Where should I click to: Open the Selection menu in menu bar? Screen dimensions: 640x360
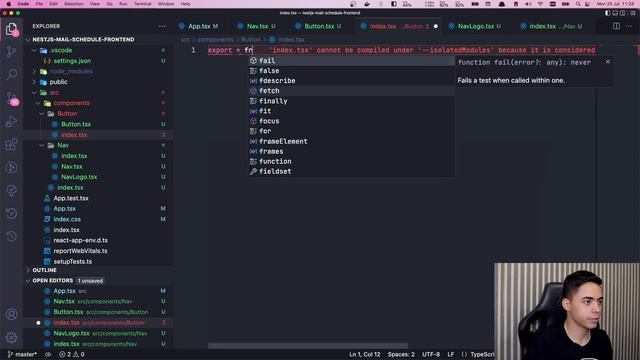pyautogui.click(x=73, y=4)
